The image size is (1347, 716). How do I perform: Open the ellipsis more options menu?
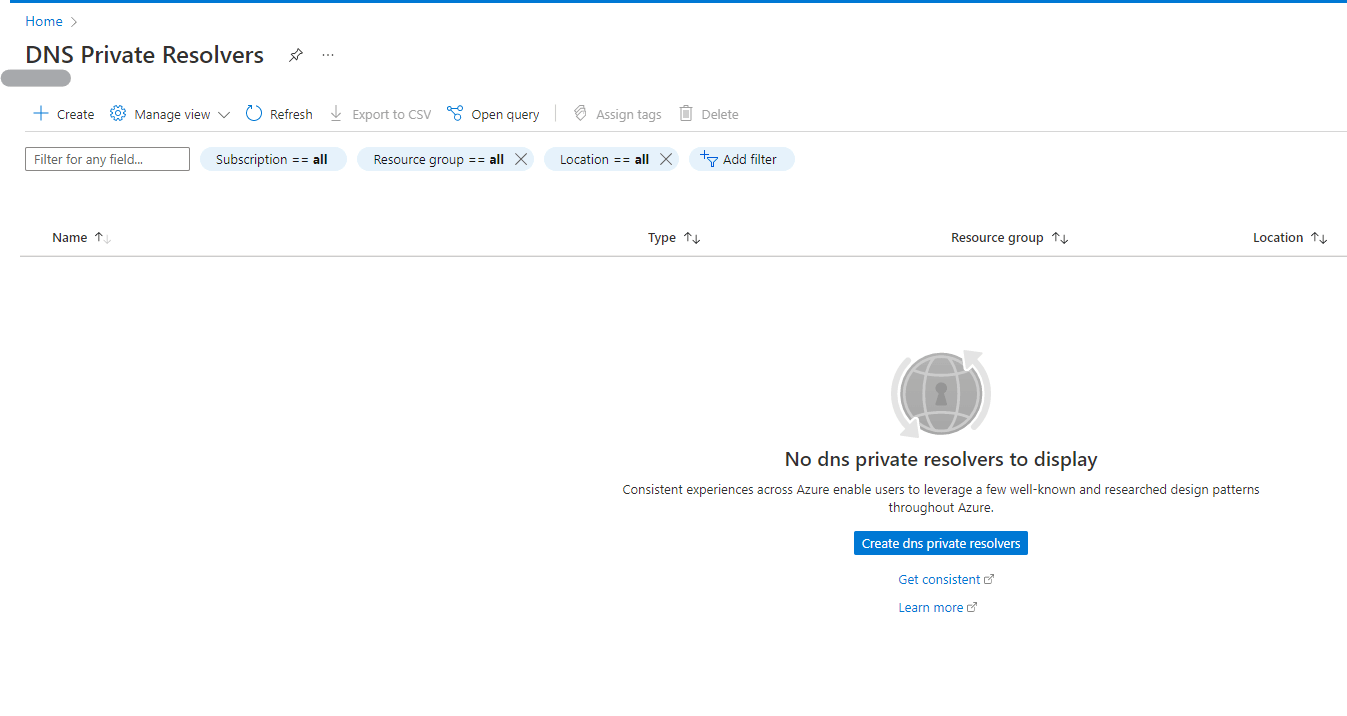coord(328,55)
